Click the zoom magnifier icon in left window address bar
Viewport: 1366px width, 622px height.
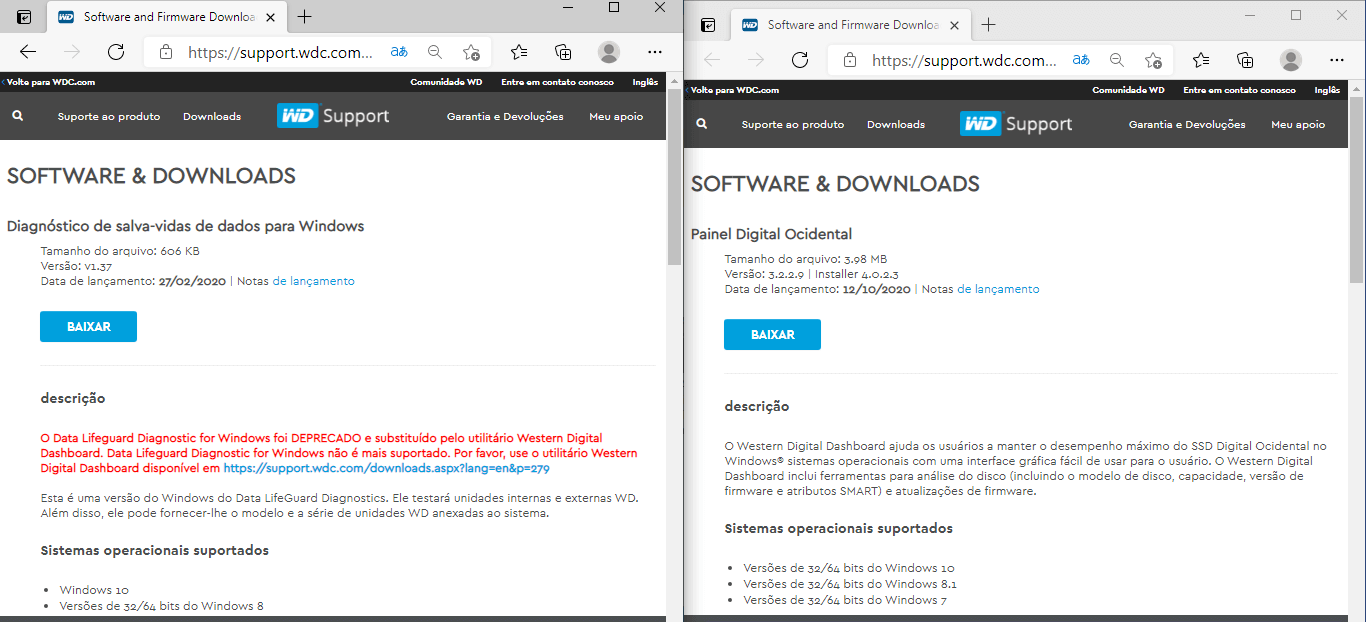tap(435, 52)
